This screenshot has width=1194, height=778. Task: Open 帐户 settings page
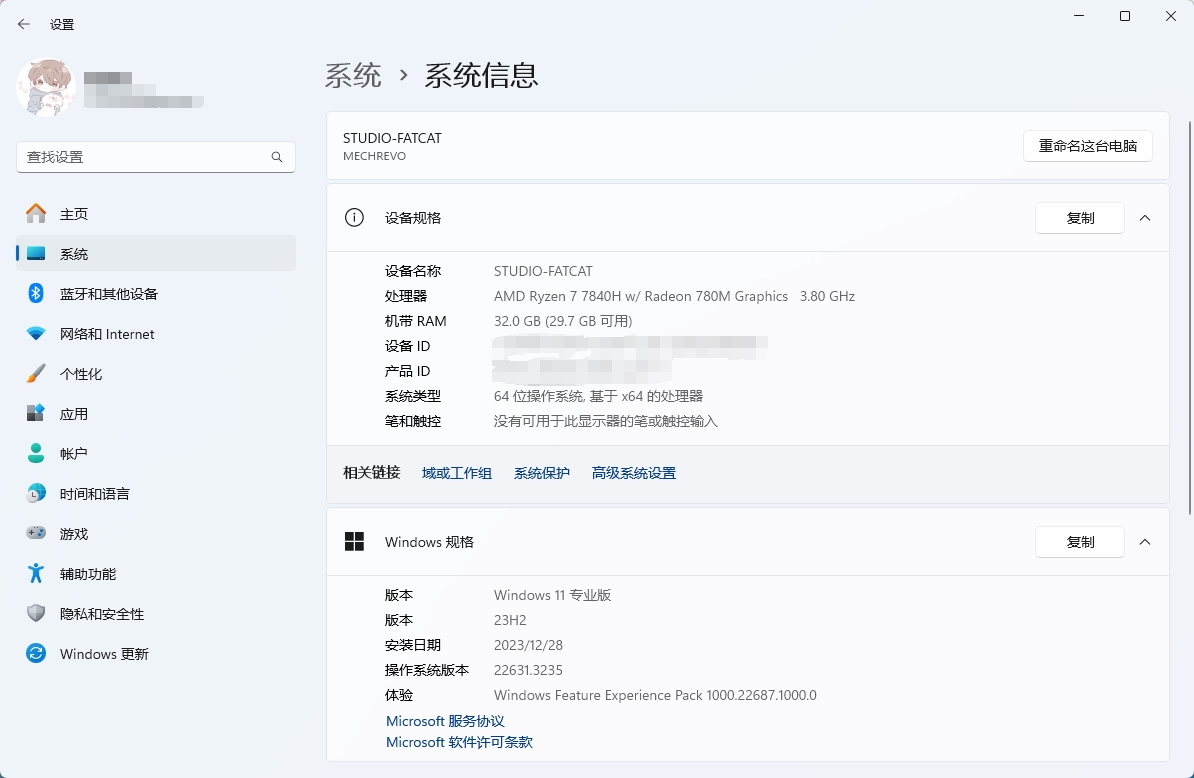coord(155,454)
